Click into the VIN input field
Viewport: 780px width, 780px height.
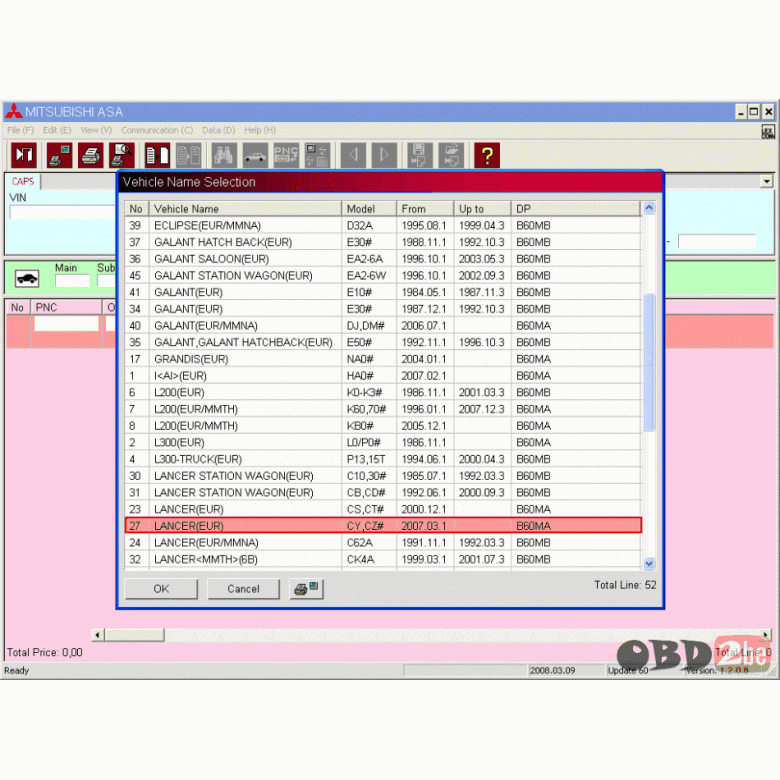click(63, 212)
